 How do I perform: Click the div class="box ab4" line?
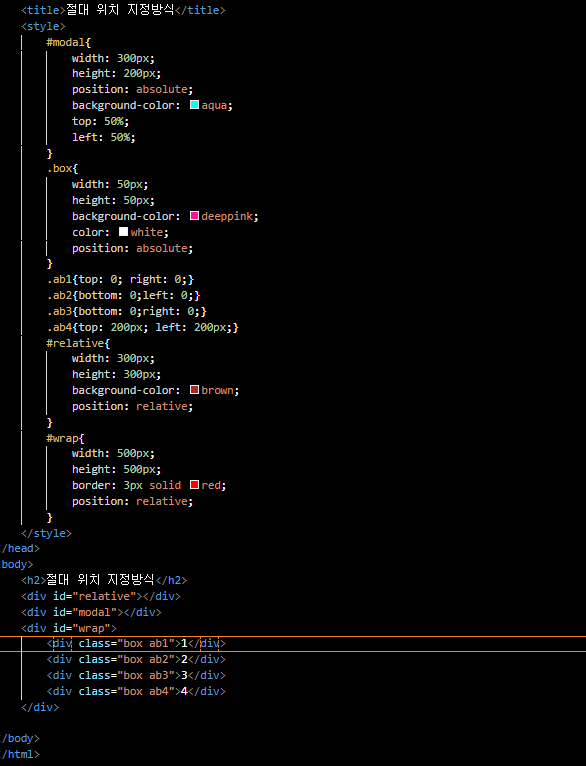pos(136,691)
